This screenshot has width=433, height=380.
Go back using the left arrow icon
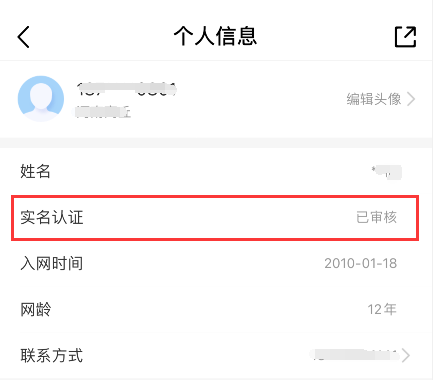[x=24, y=37]
